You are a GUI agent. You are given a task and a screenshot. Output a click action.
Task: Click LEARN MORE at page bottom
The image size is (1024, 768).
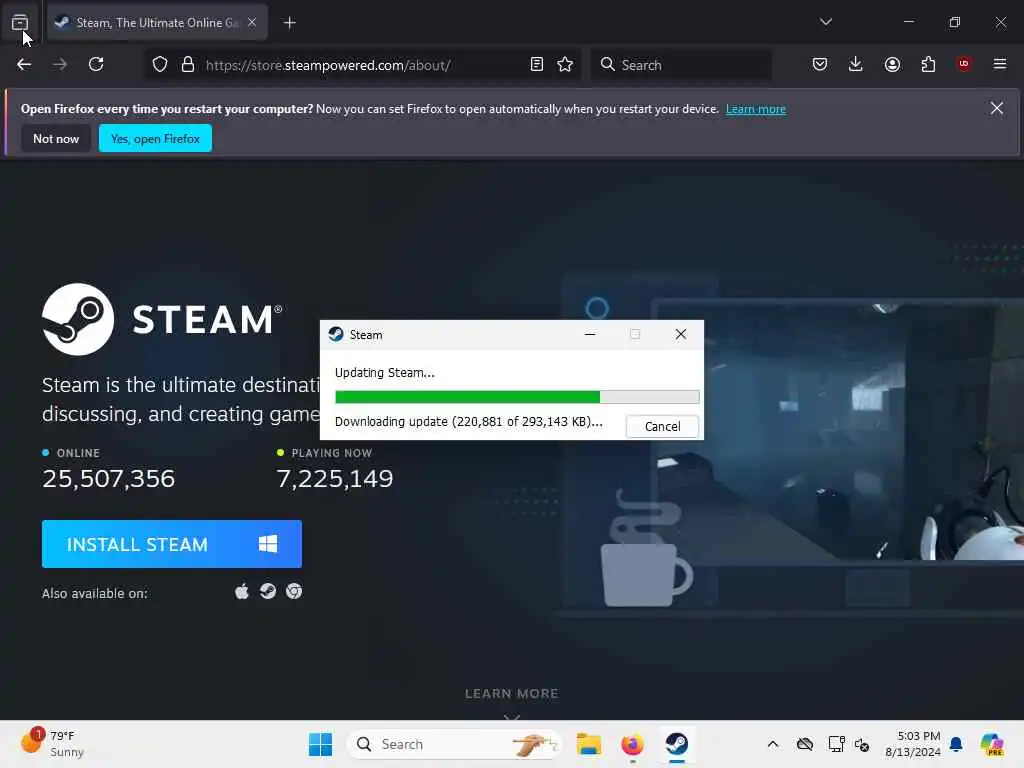(511, 694)
